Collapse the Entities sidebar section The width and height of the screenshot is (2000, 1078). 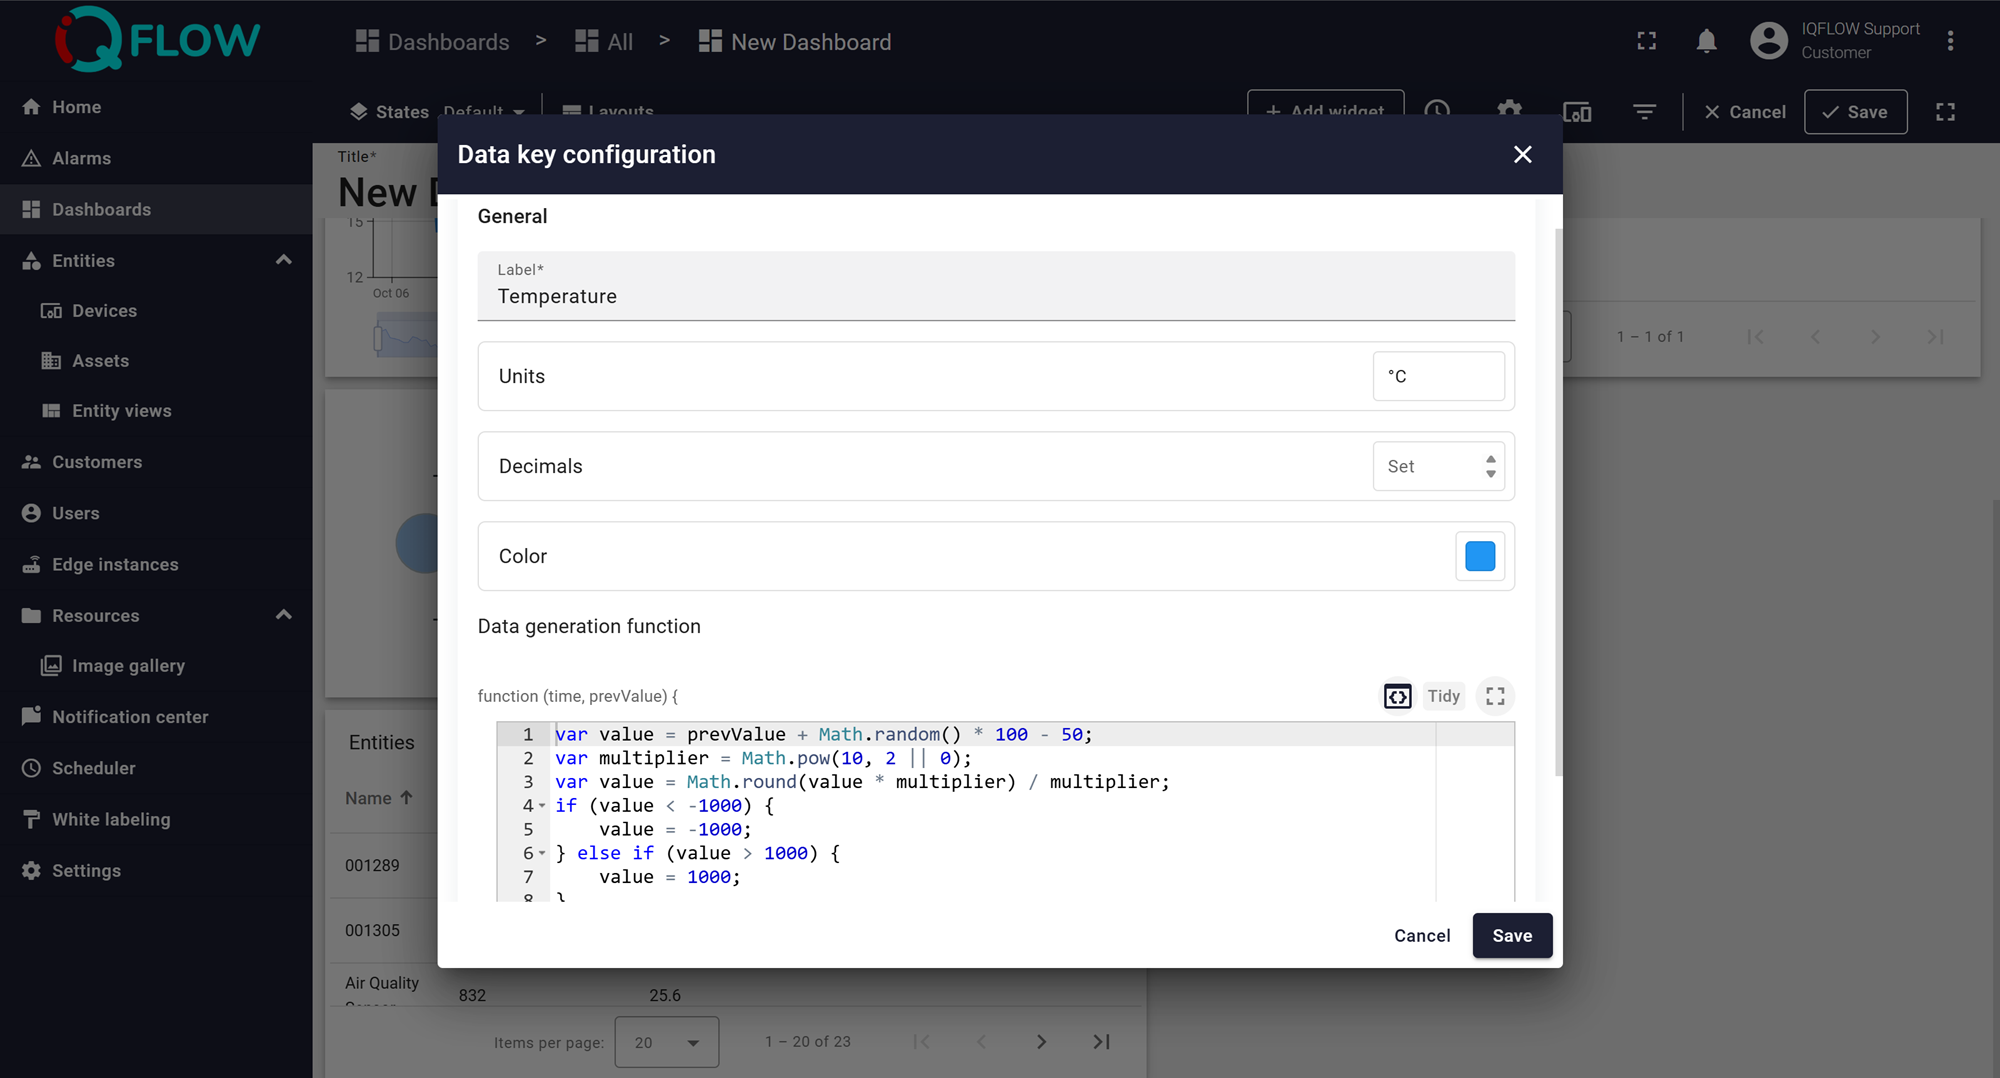point(284,260)
